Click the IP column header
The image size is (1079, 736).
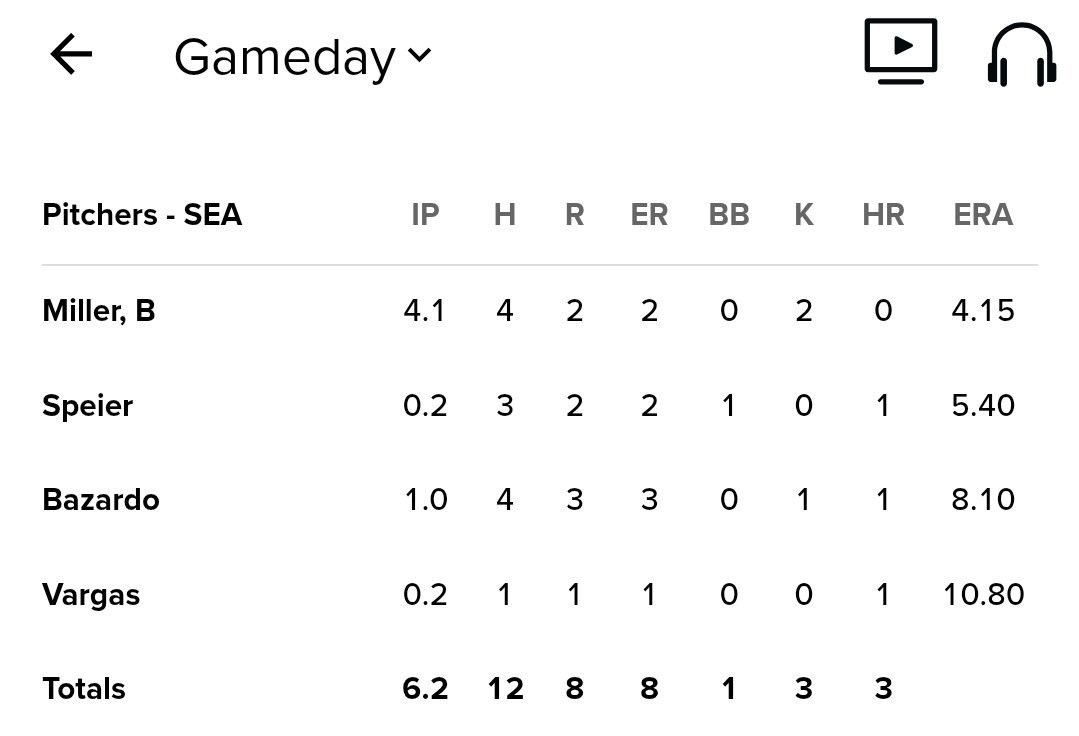[x=425, y=215]
